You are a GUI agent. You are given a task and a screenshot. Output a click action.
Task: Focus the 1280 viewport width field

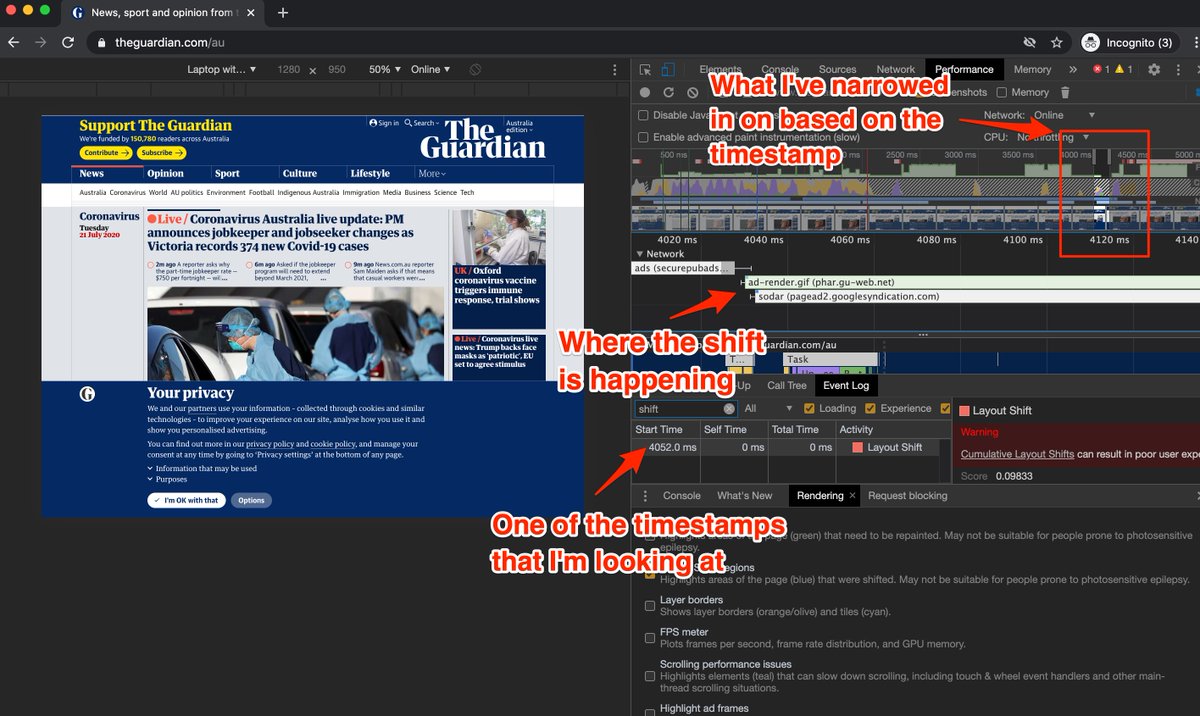pos(288,70)
